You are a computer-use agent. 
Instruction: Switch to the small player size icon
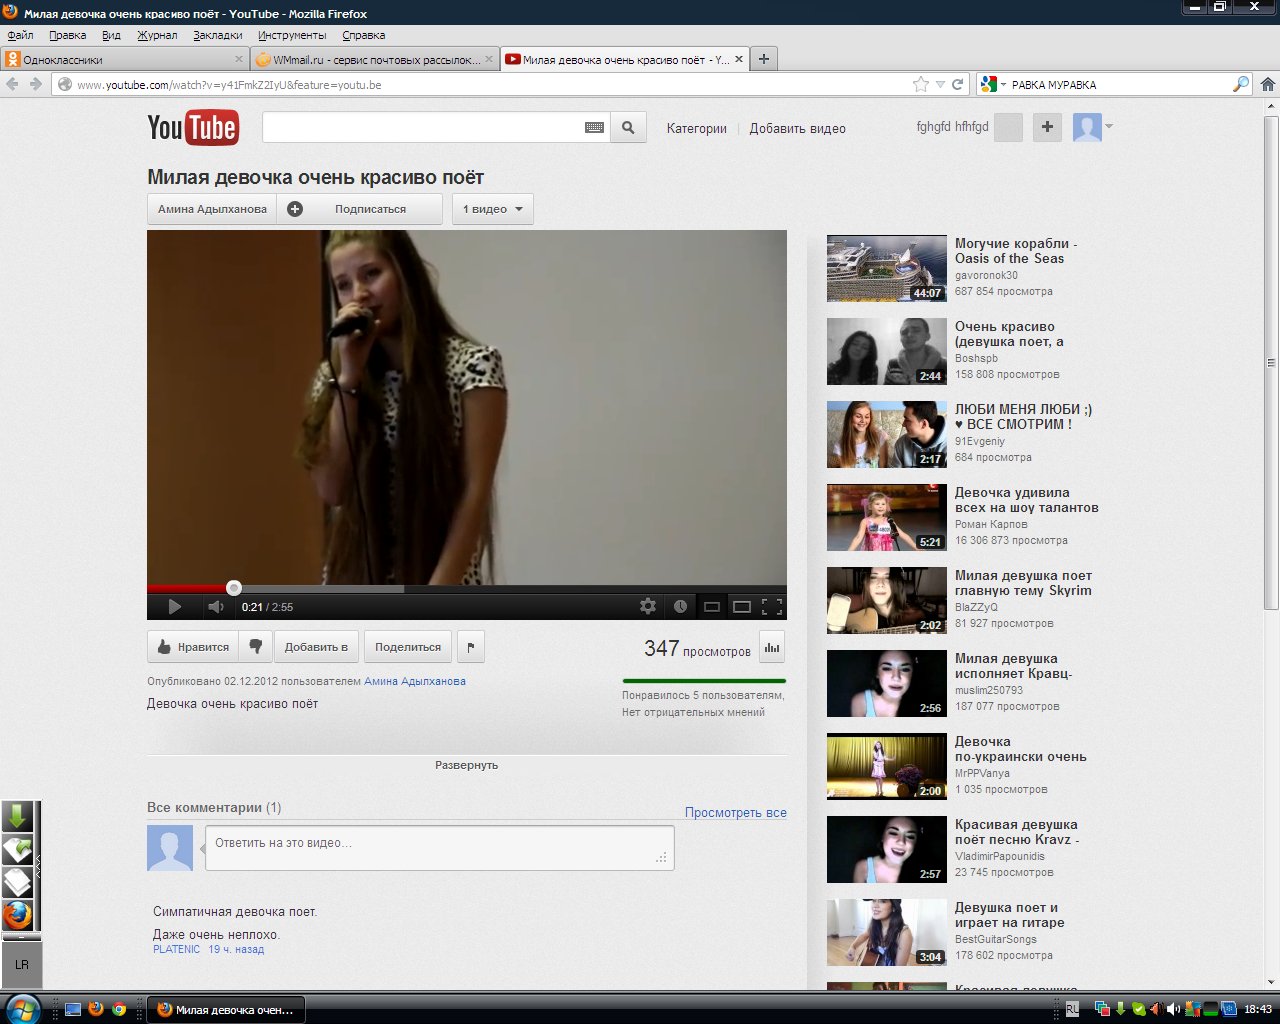[x=712, y=606]
